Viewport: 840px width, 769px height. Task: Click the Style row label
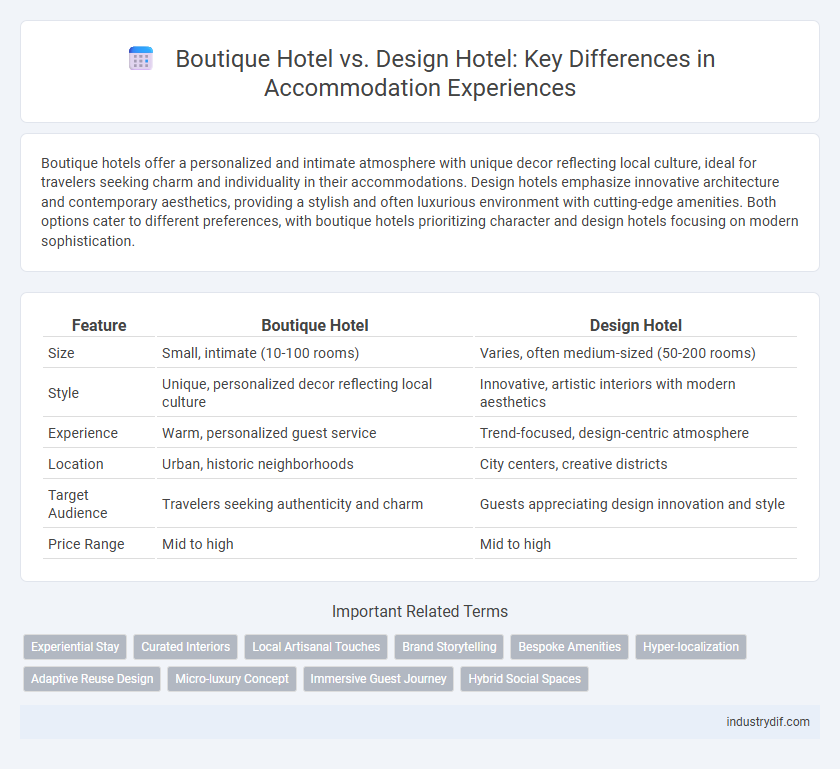tap(63, 393)
